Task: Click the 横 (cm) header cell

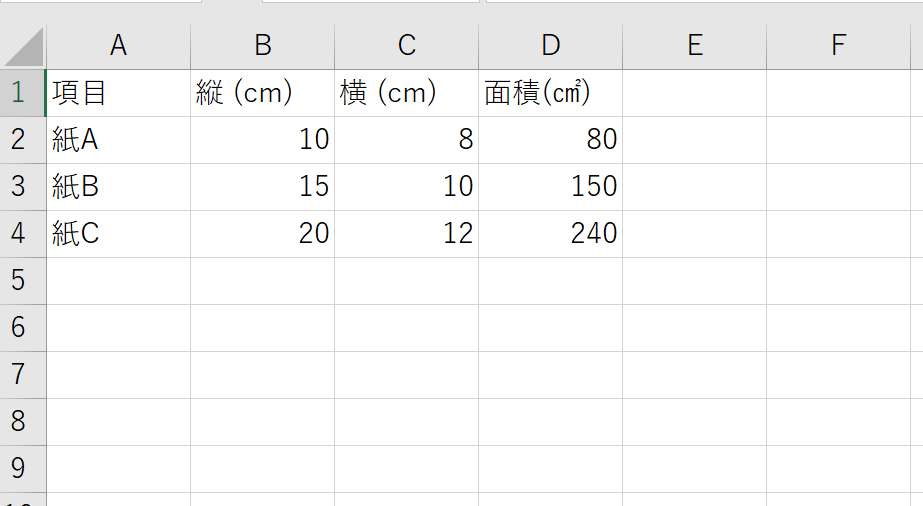Action: 406,93
